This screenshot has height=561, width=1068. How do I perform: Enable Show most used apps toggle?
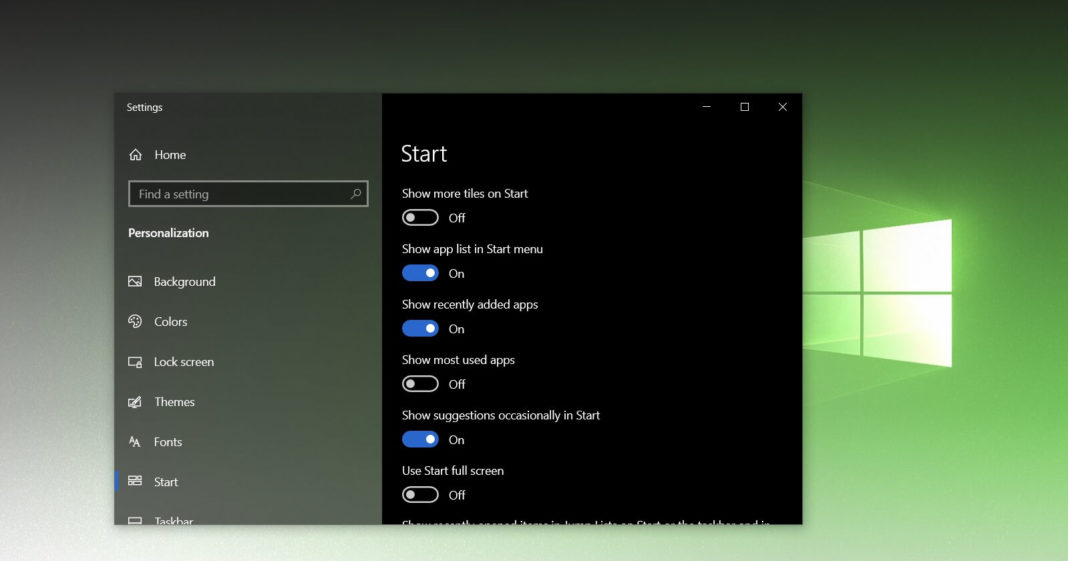tap(420, 384)
